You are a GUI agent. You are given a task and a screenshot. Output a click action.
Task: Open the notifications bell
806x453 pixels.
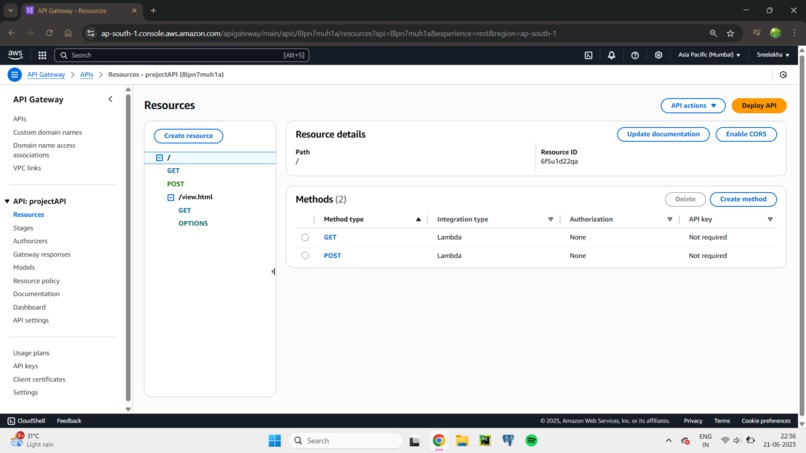[611, 55]
